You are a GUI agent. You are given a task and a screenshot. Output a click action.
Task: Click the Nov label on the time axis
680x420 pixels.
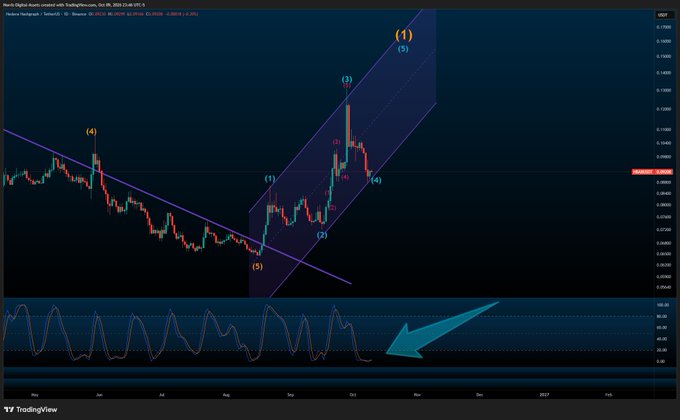[417, 395]
